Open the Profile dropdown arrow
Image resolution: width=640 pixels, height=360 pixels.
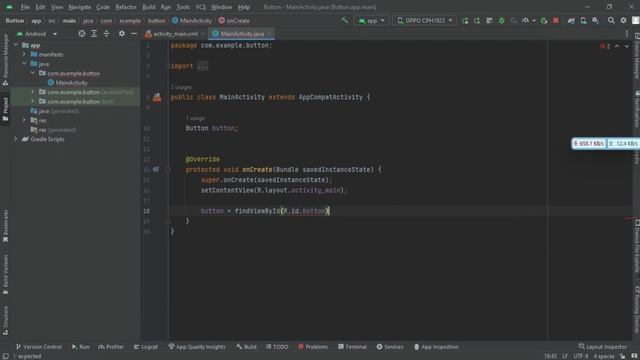click(x=533, y=20)
